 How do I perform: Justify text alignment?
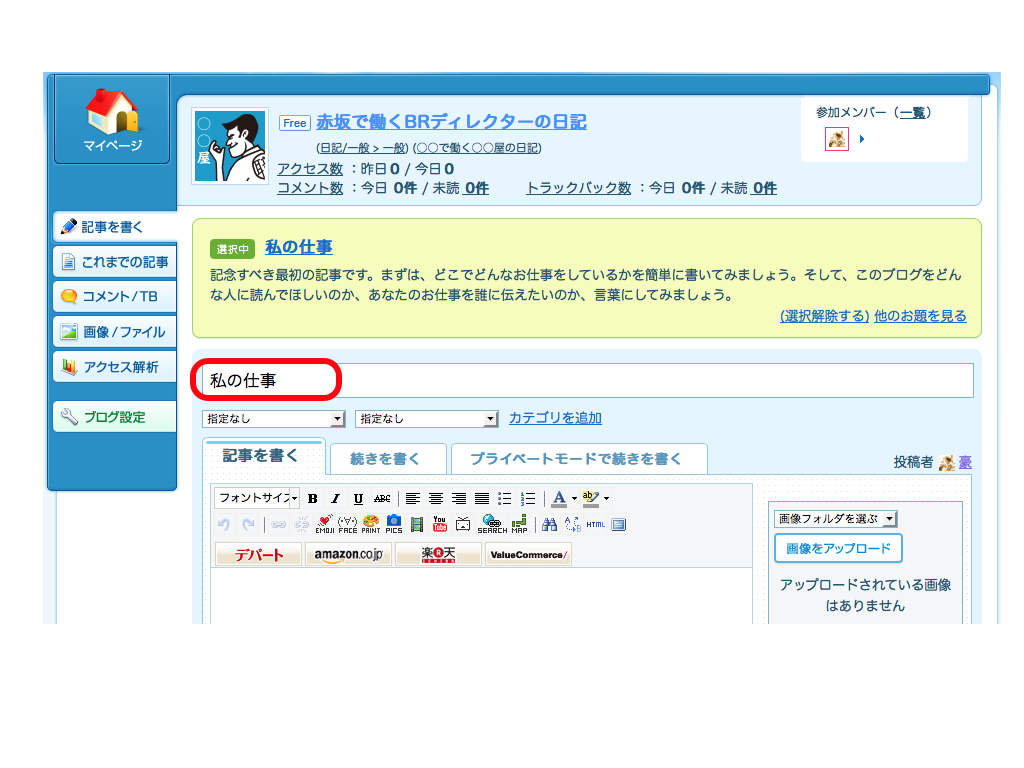[482, 498]
